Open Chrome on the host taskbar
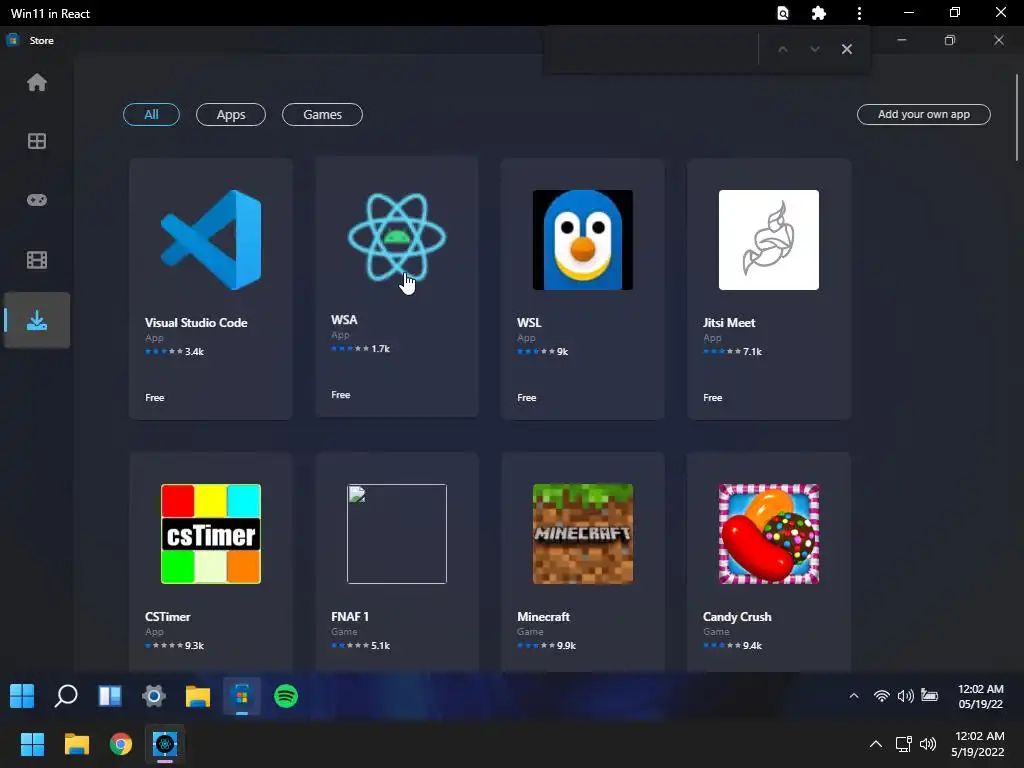Screen dimensions: 1024x768 [x=121, y=744]
